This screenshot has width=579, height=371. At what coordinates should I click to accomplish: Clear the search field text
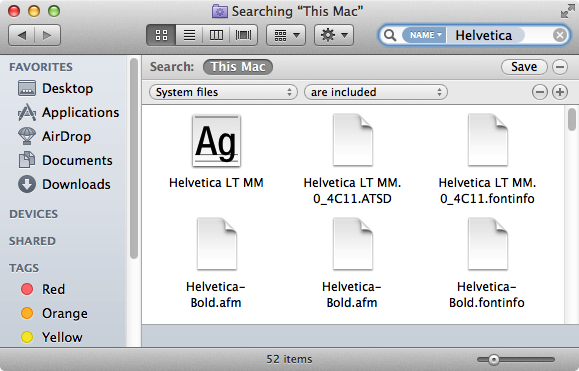coord(560,35)
